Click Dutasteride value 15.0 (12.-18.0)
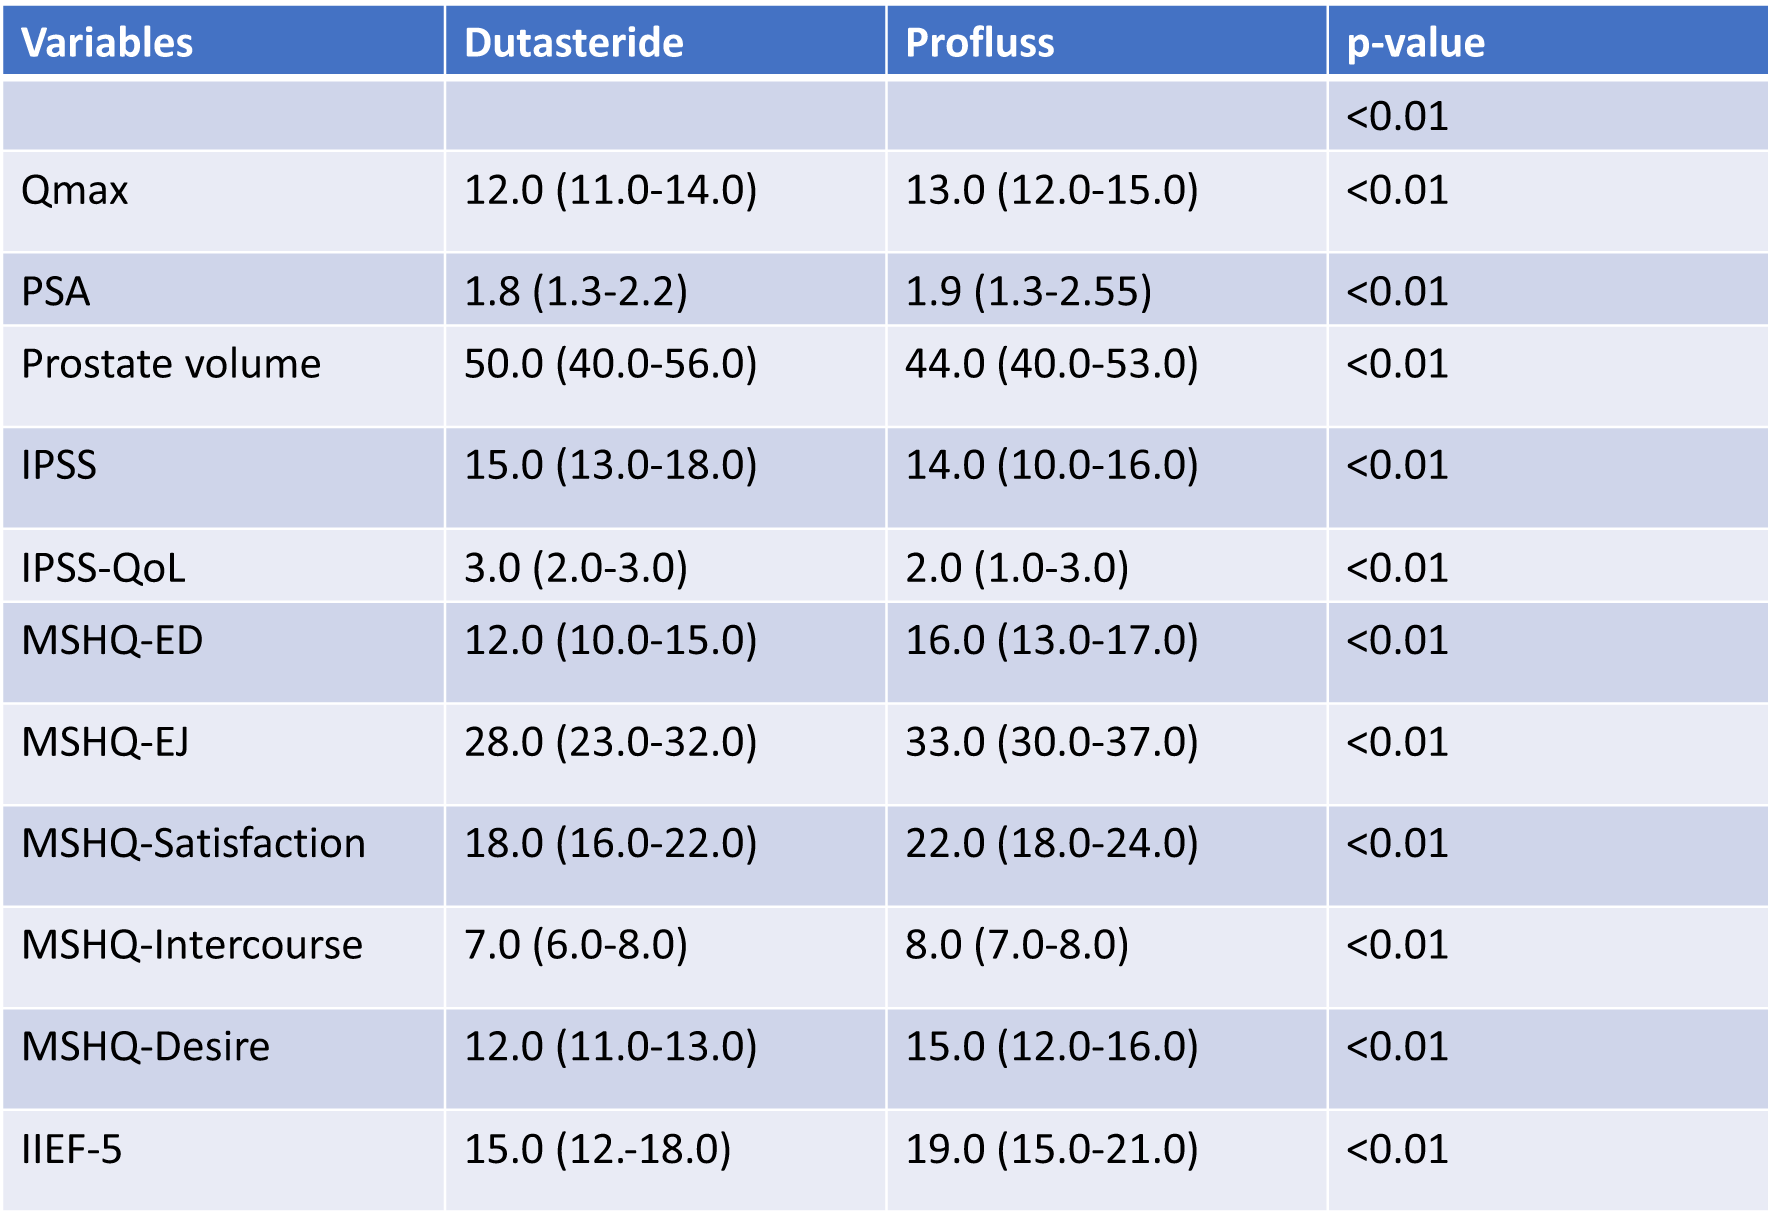The width and height of the screenshot is (1772, 1213). 597,1149
